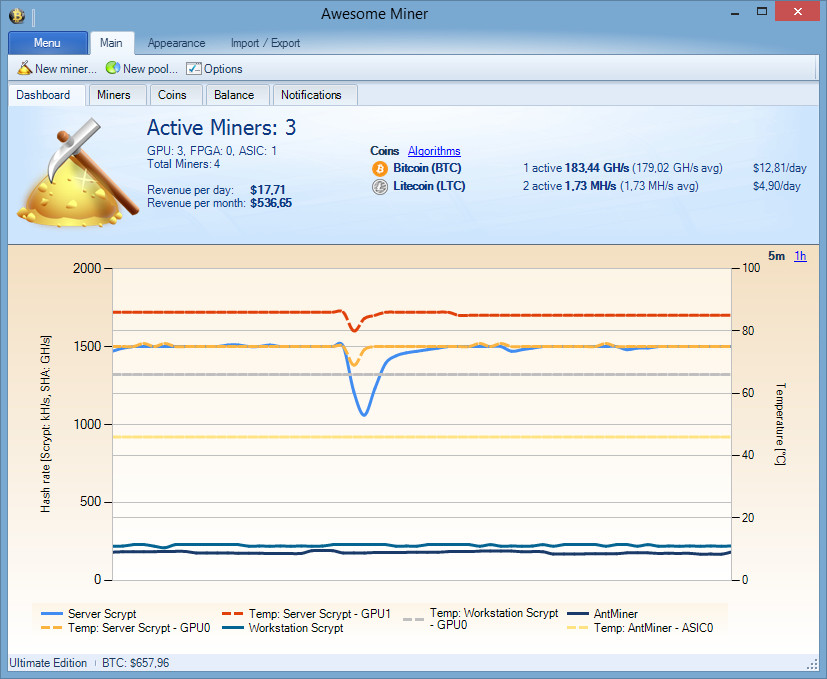Open the Appearance ribbon tab

[176, 43]
